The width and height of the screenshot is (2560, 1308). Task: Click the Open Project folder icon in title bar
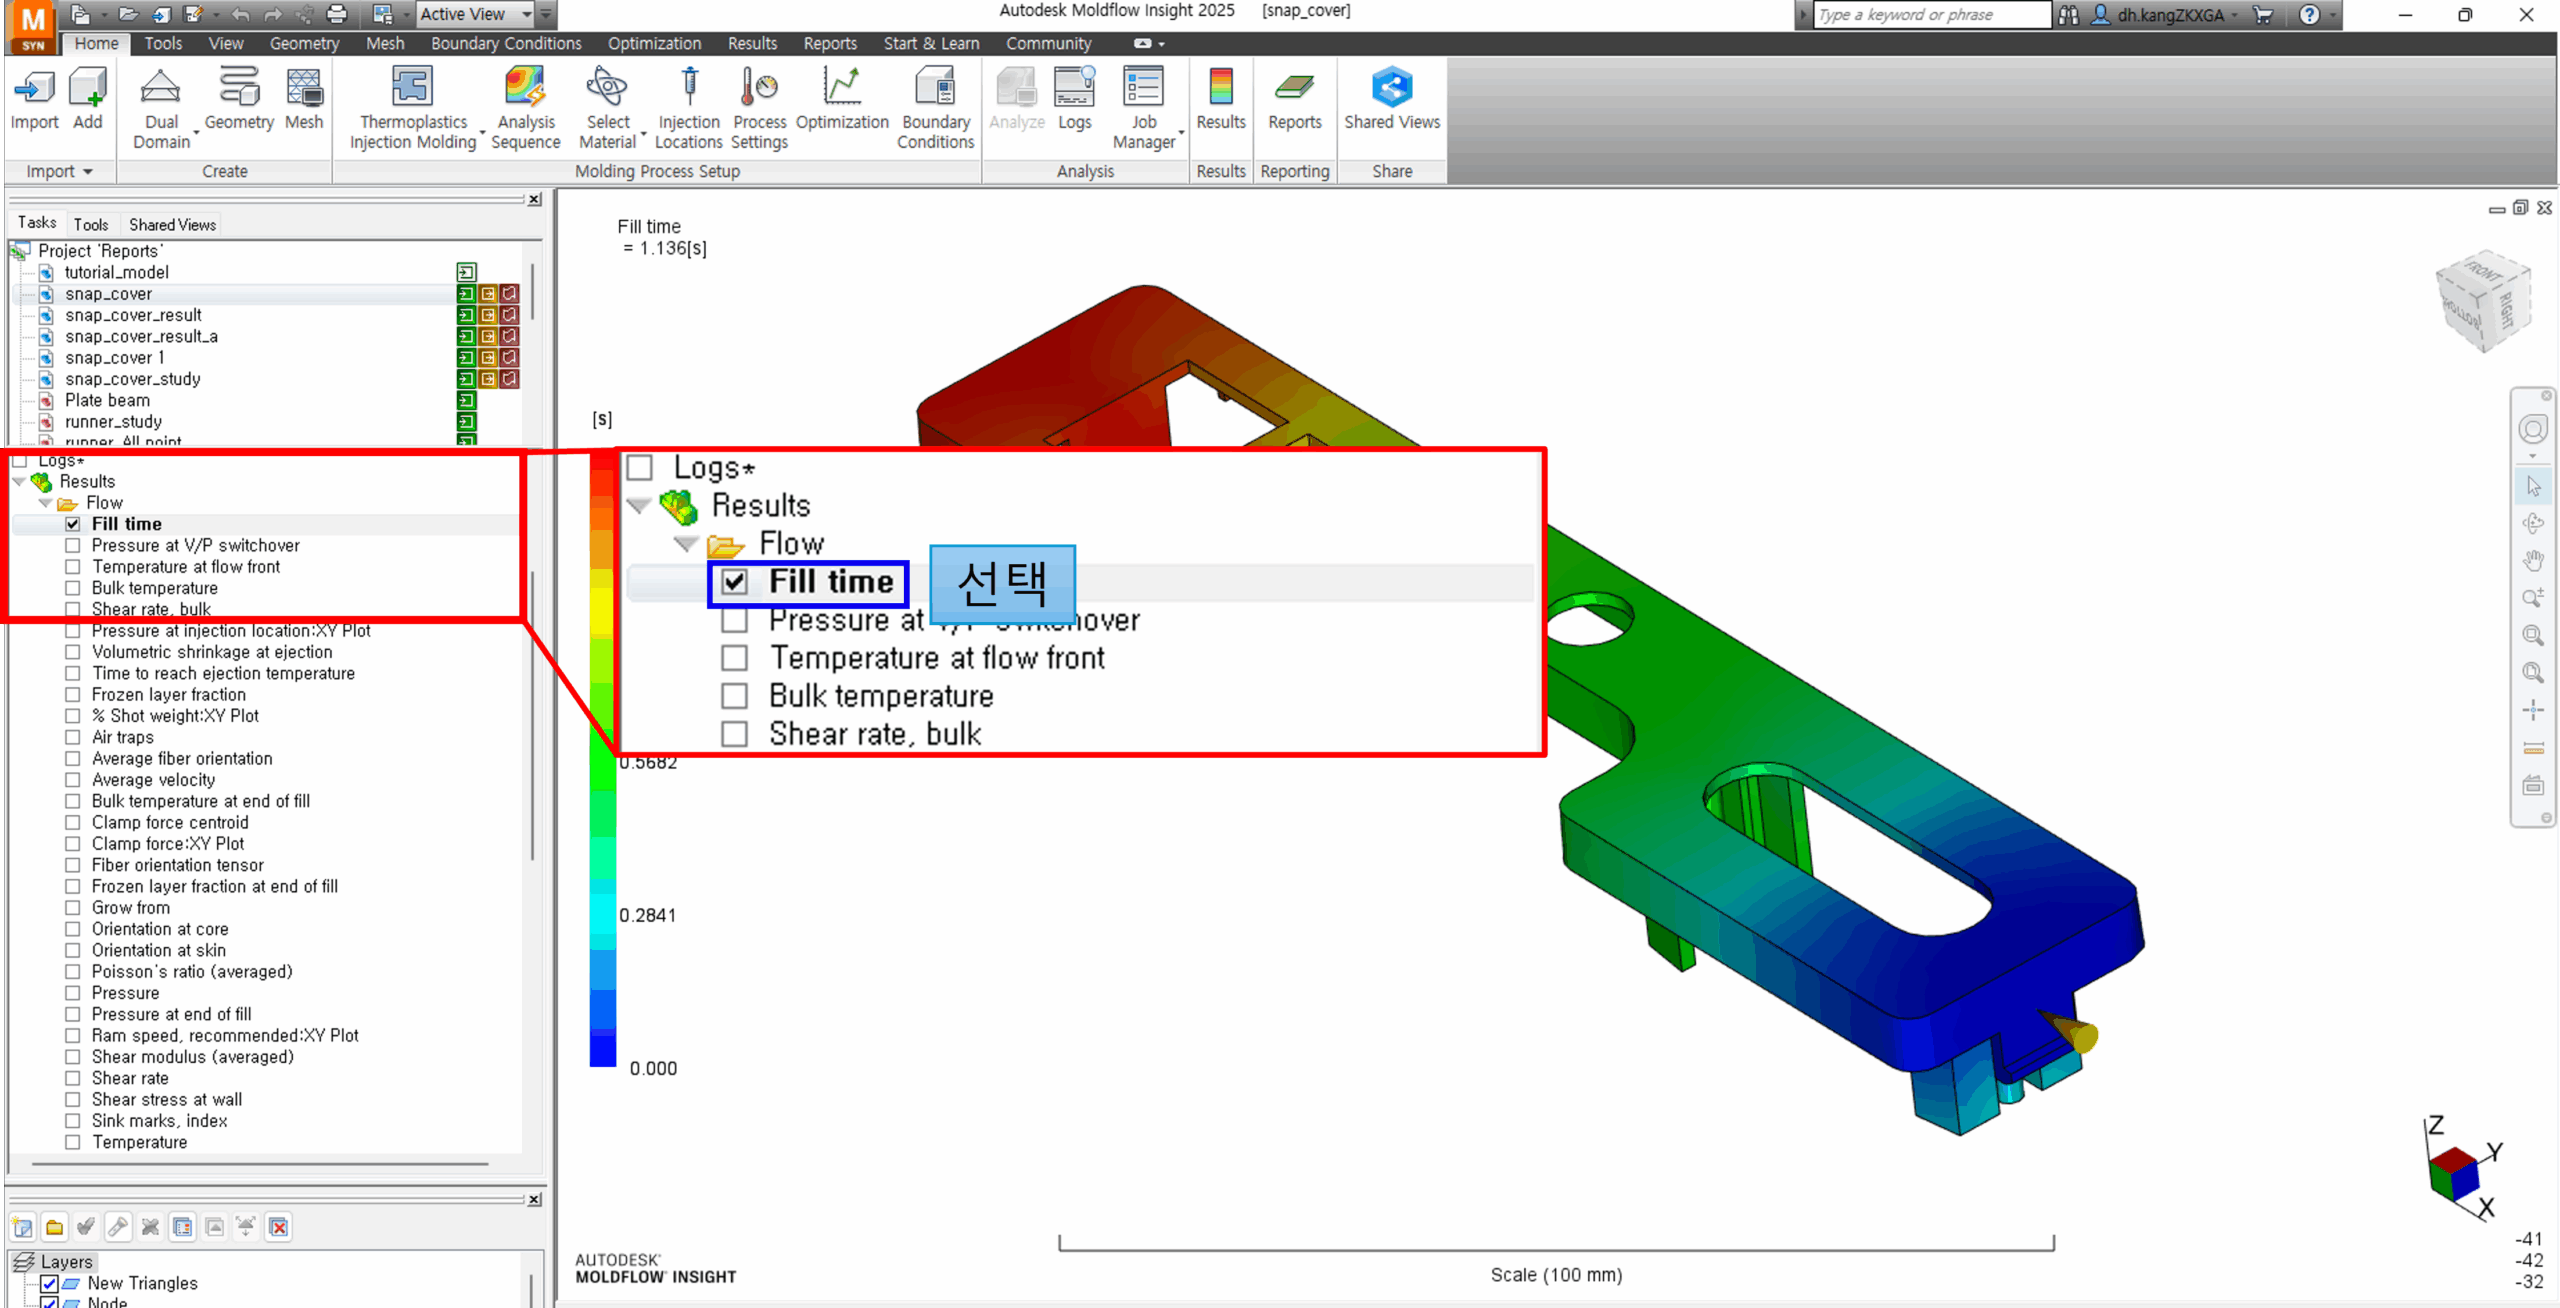click(x=128, y=14)
